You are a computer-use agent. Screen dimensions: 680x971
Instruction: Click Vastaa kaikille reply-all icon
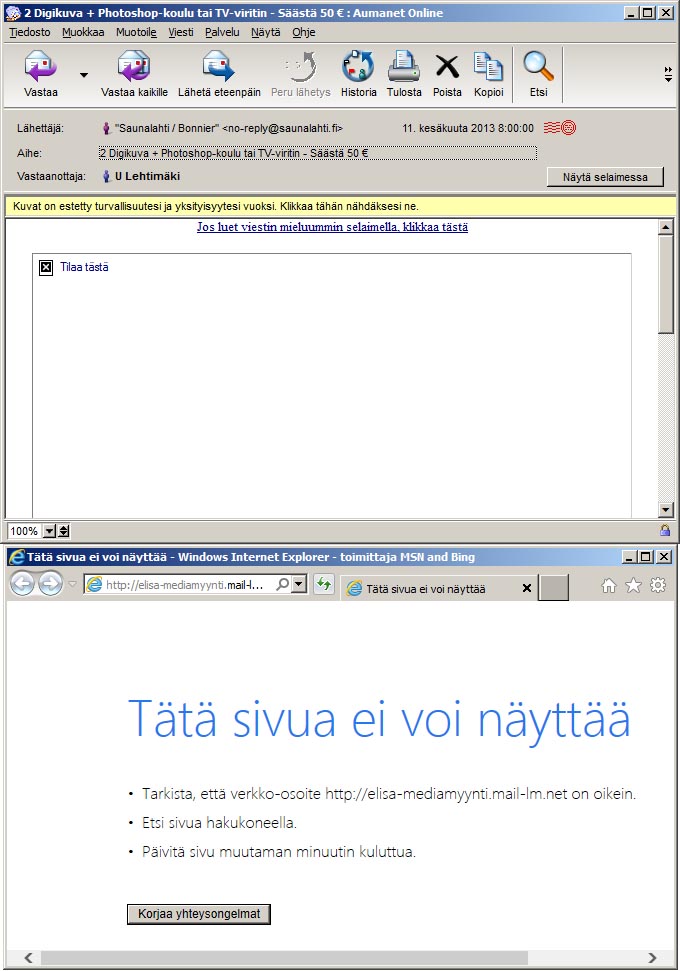pyautogui.click(x=134, y=67)
